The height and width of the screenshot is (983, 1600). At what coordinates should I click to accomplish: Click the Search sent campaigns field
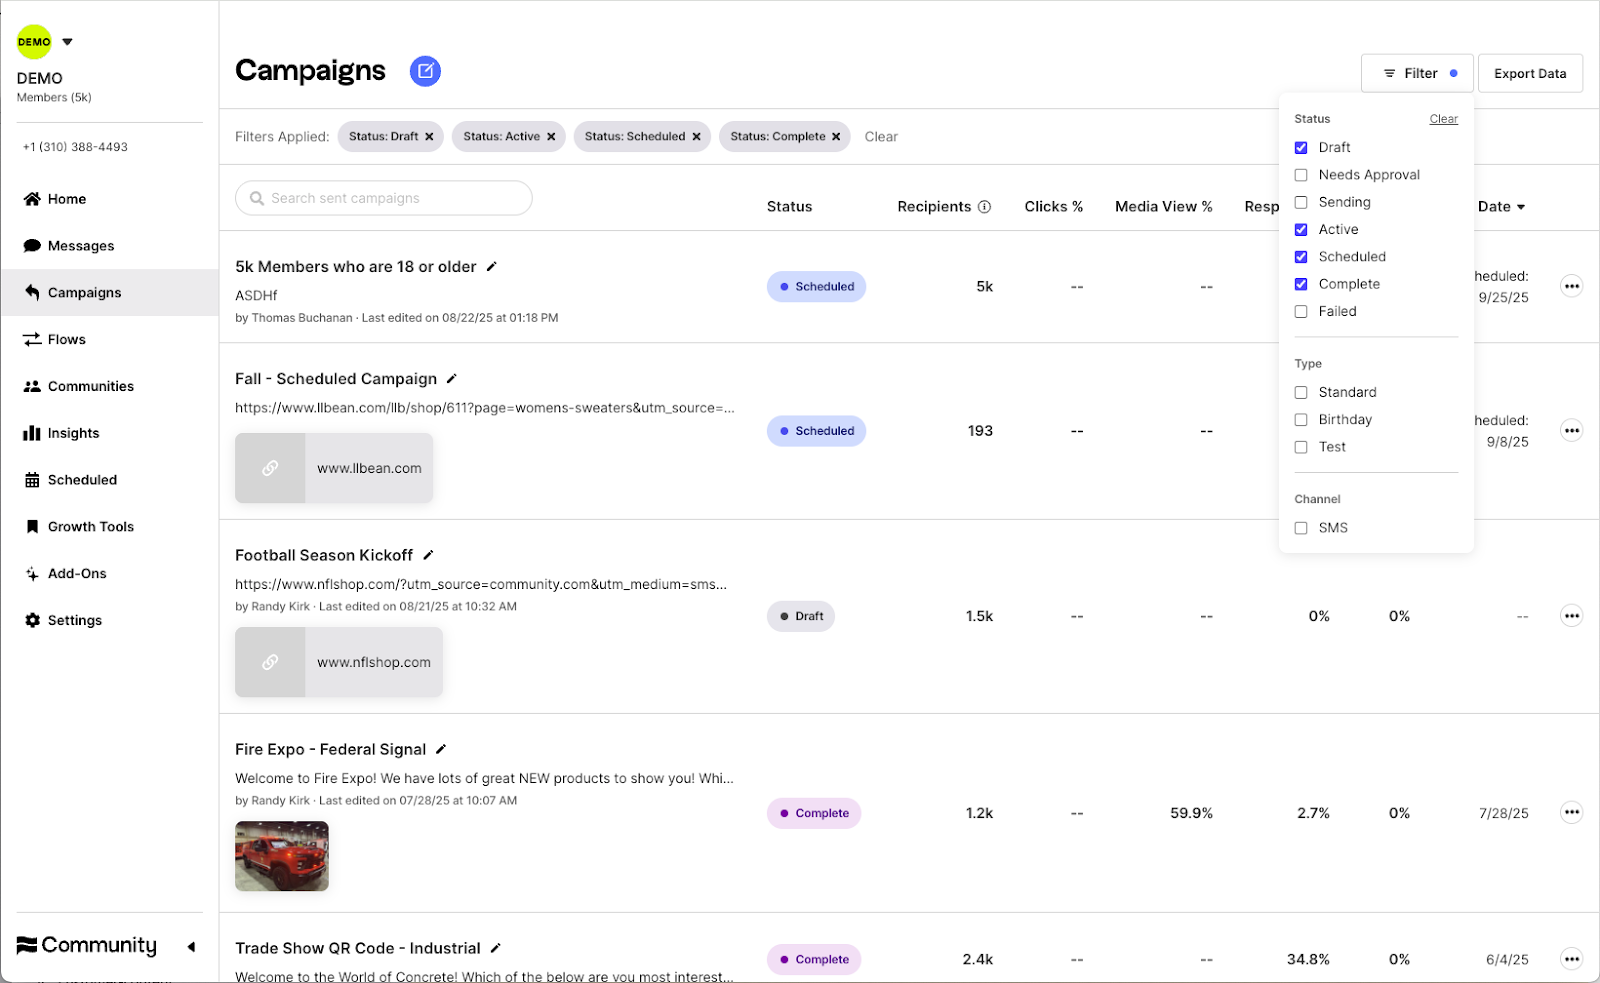point(384,198)
